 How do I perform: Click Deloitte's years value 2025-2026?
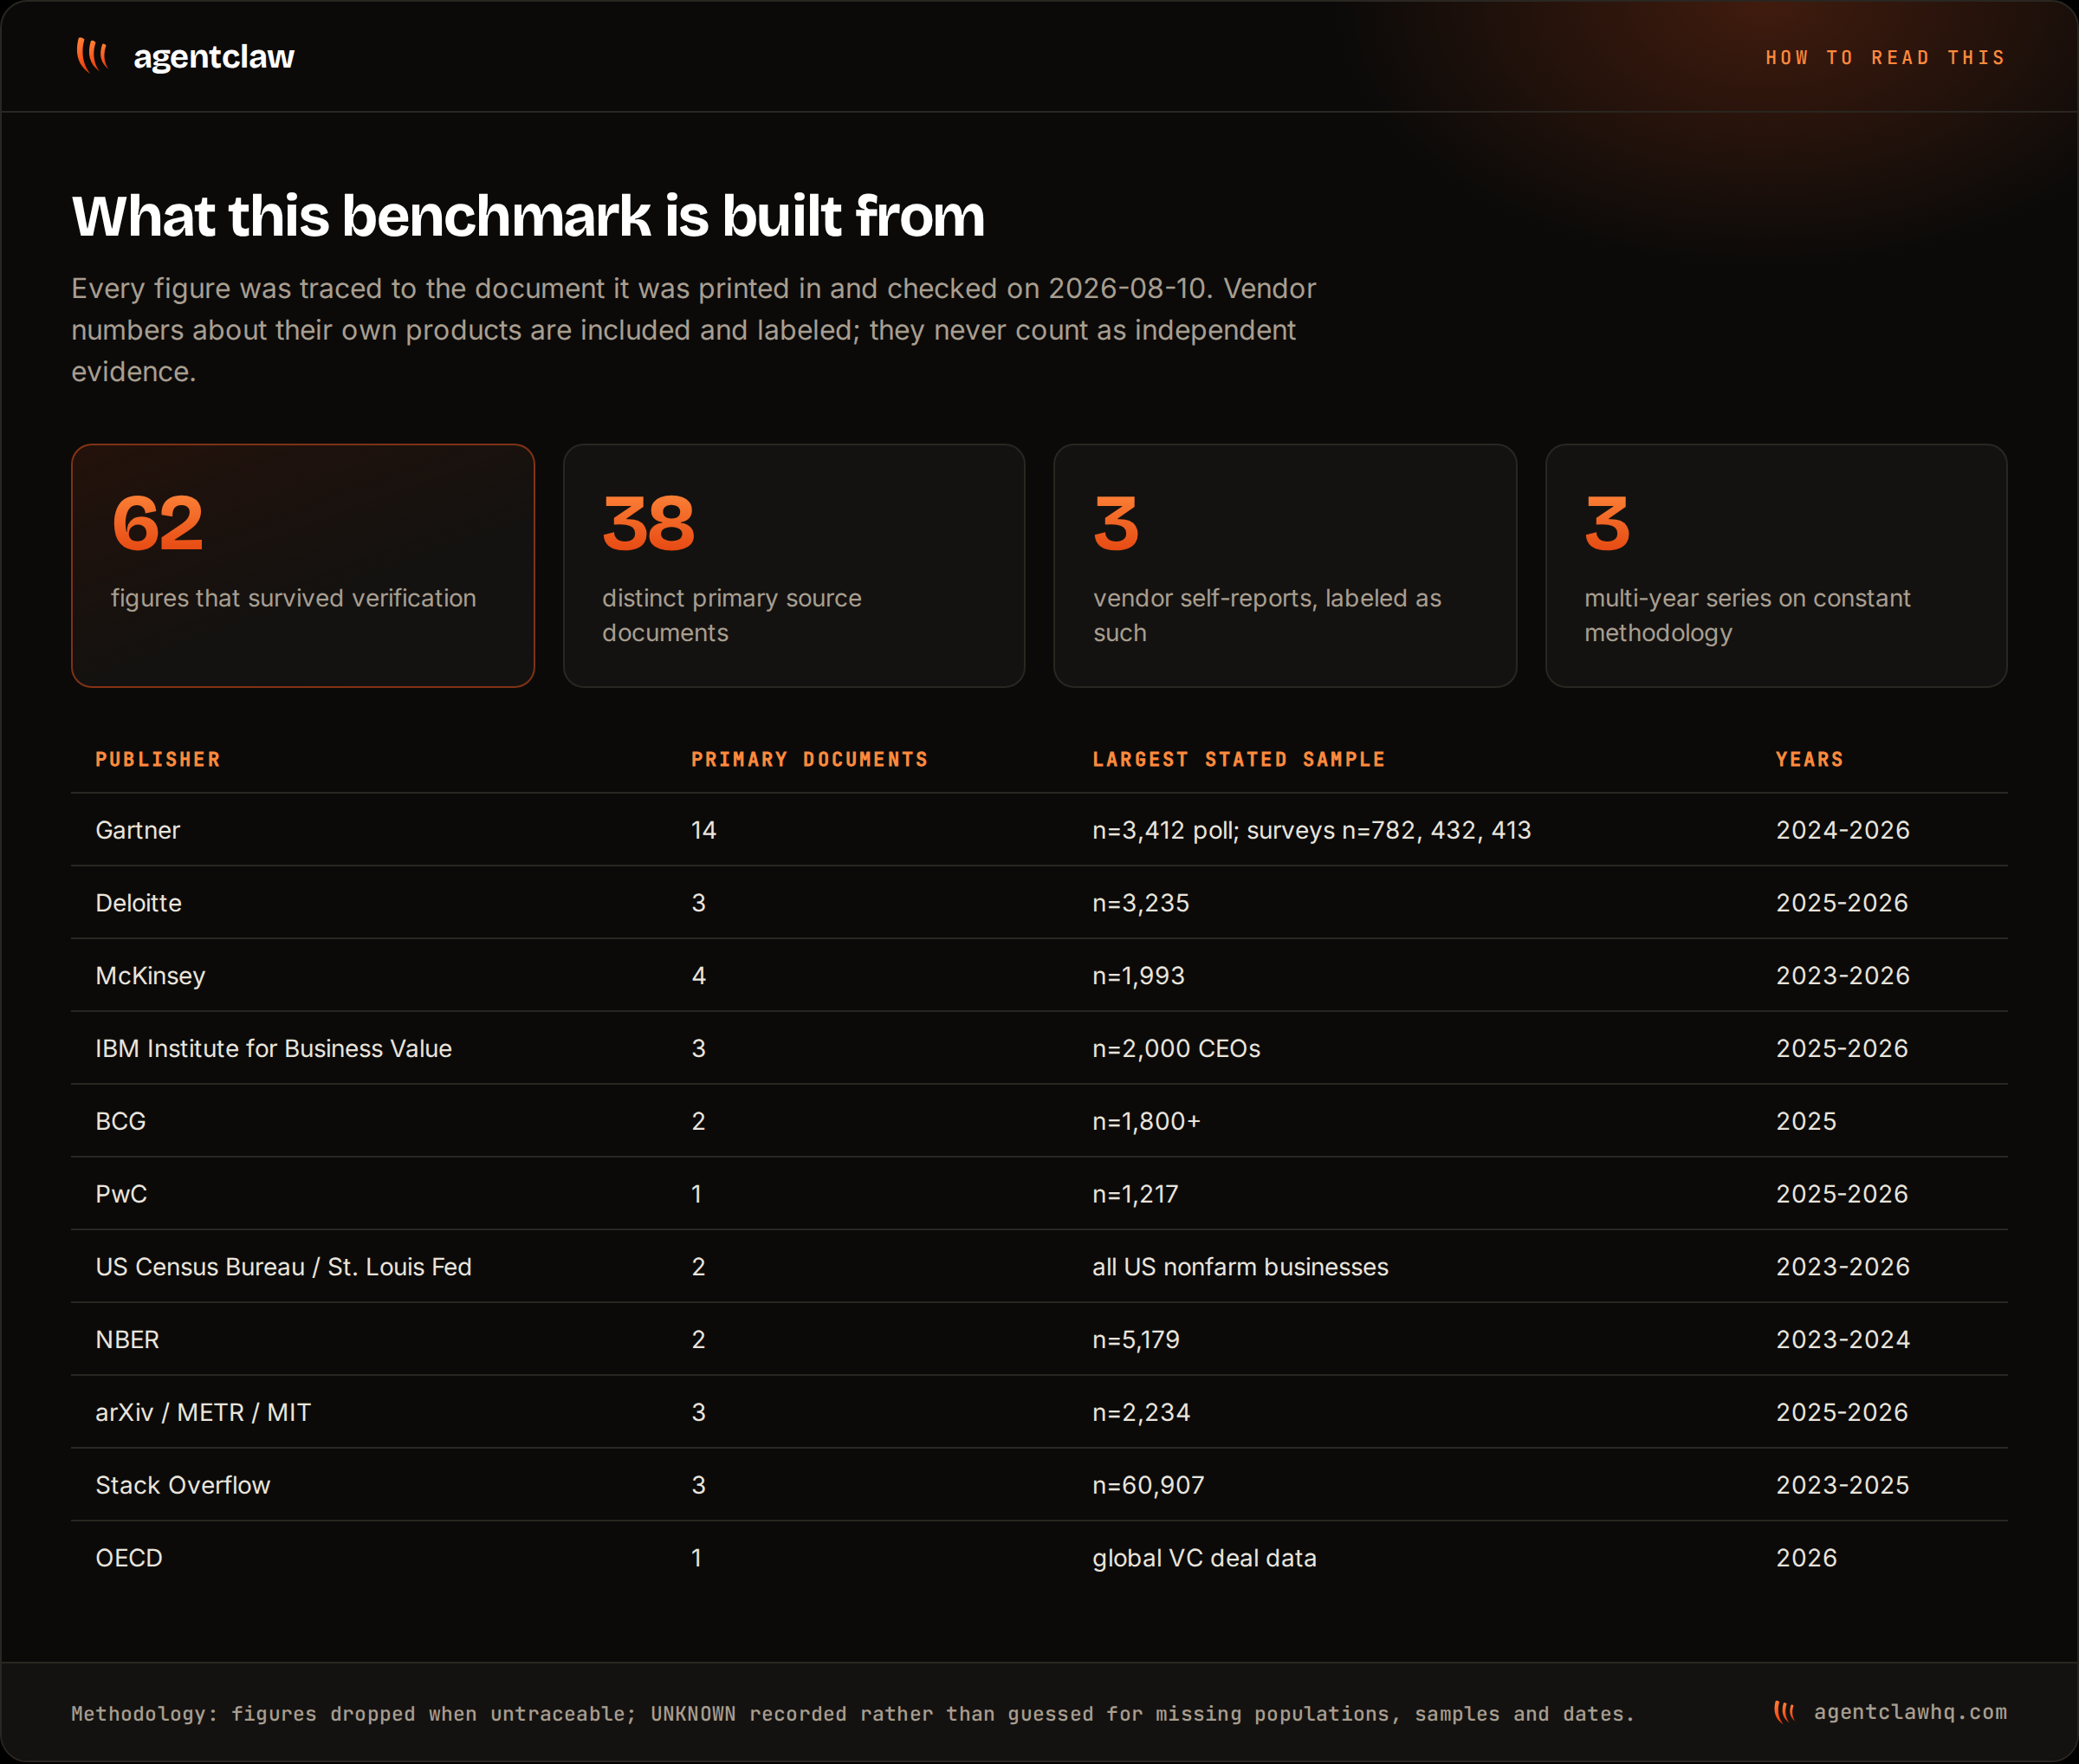pos(1842,903)
